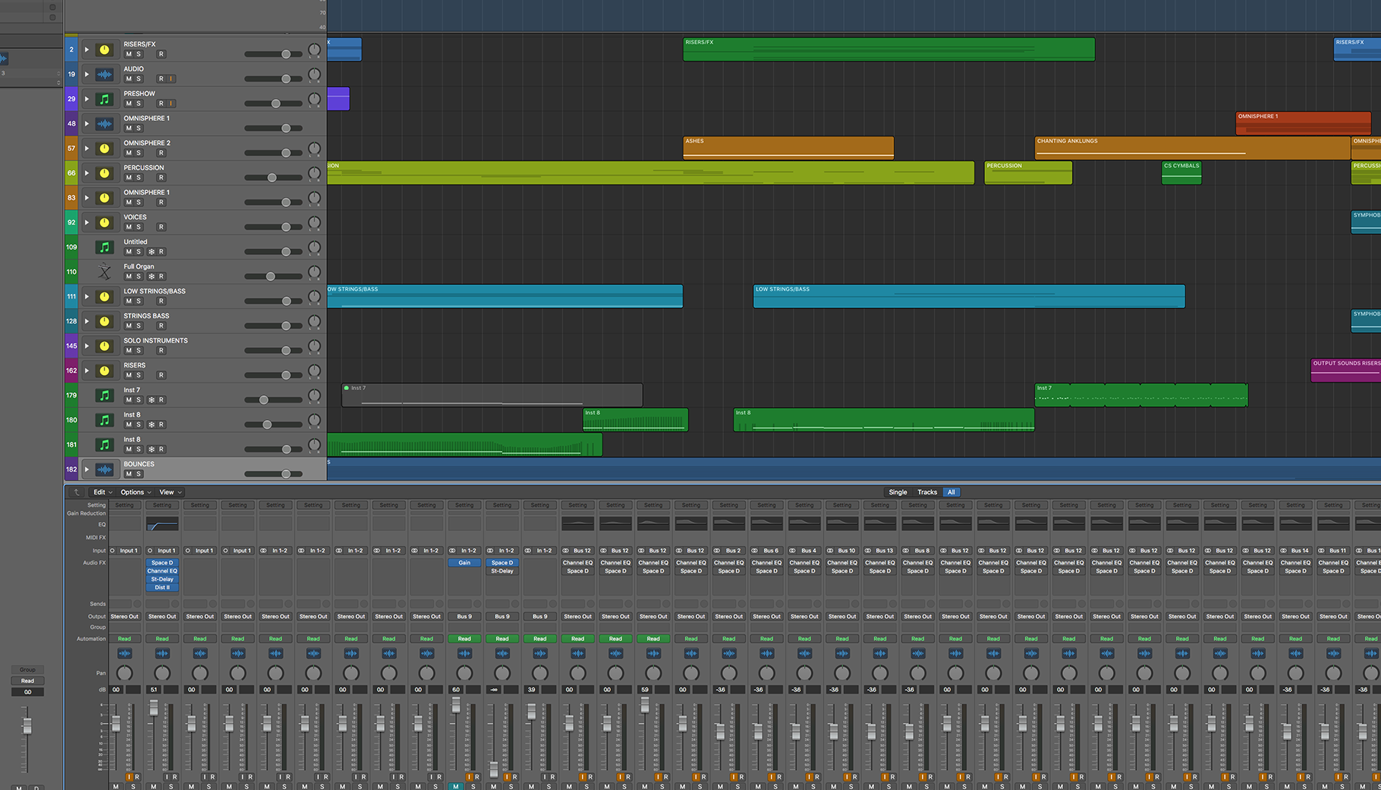Click the Untitled track music note icon
1381x790 pixels.
click(x=104, y=247)
